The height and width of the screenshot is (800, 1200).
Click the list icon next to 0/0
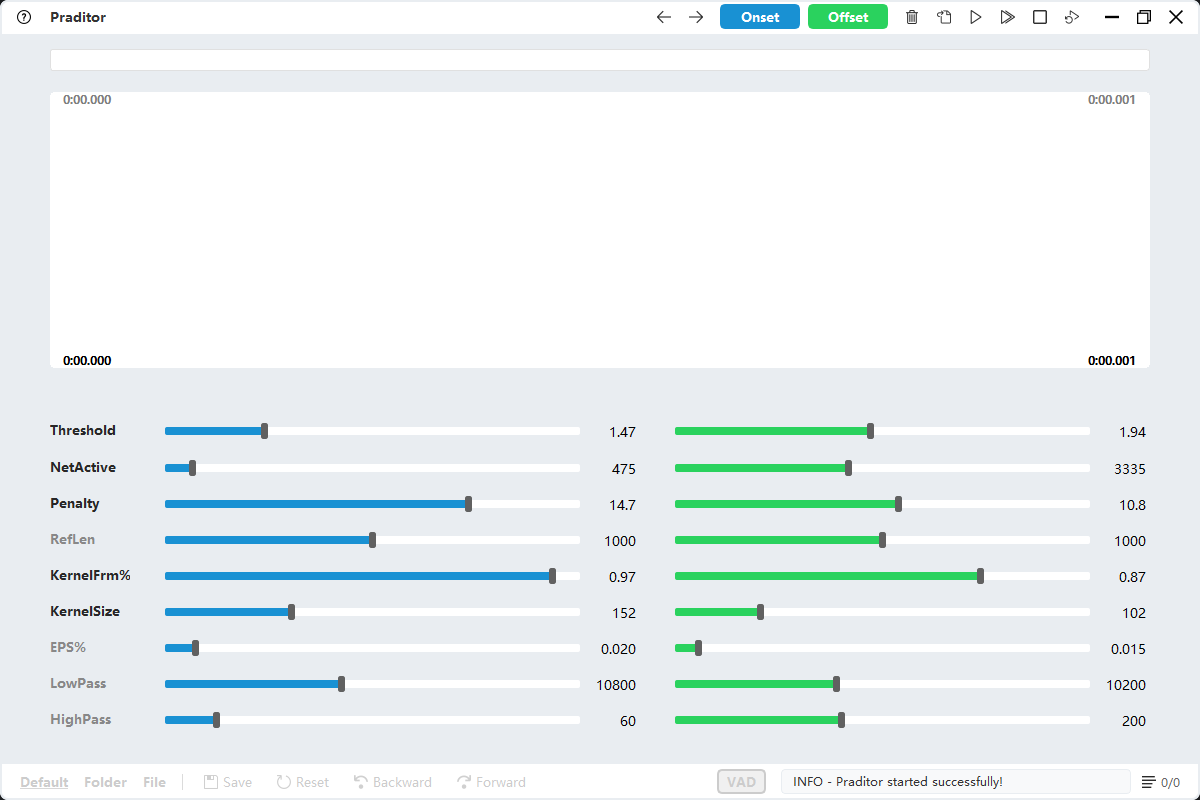pyautogui.click(x=1149, y=782)
